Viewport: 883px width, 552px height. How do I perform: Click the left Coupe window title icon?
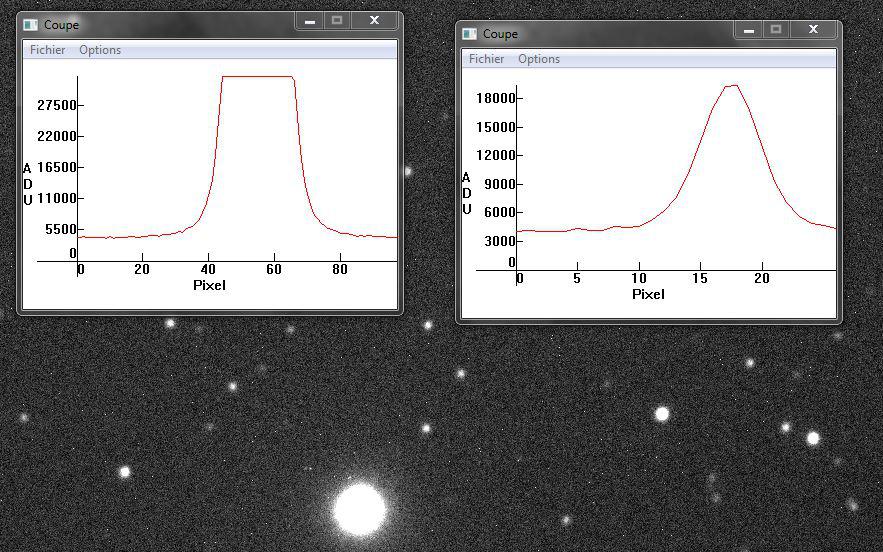pyautogui.click(x=30, y=25)
